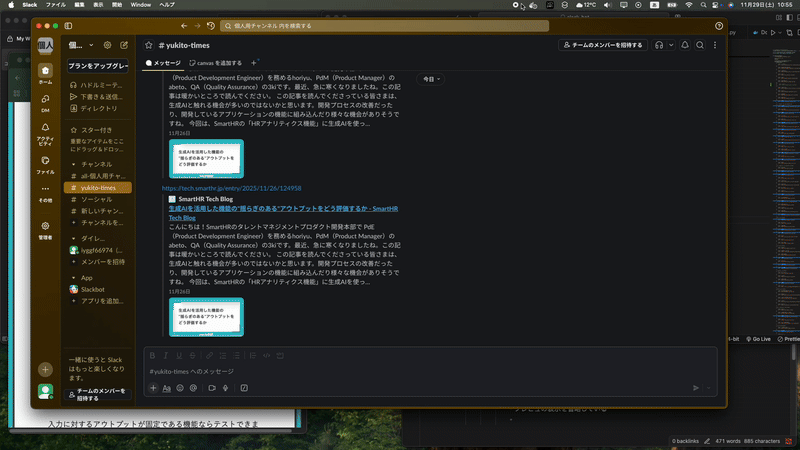Expand huddle options dropdown arrow
Viewport: 800px width, 450px height.
(x=670, y=45)
